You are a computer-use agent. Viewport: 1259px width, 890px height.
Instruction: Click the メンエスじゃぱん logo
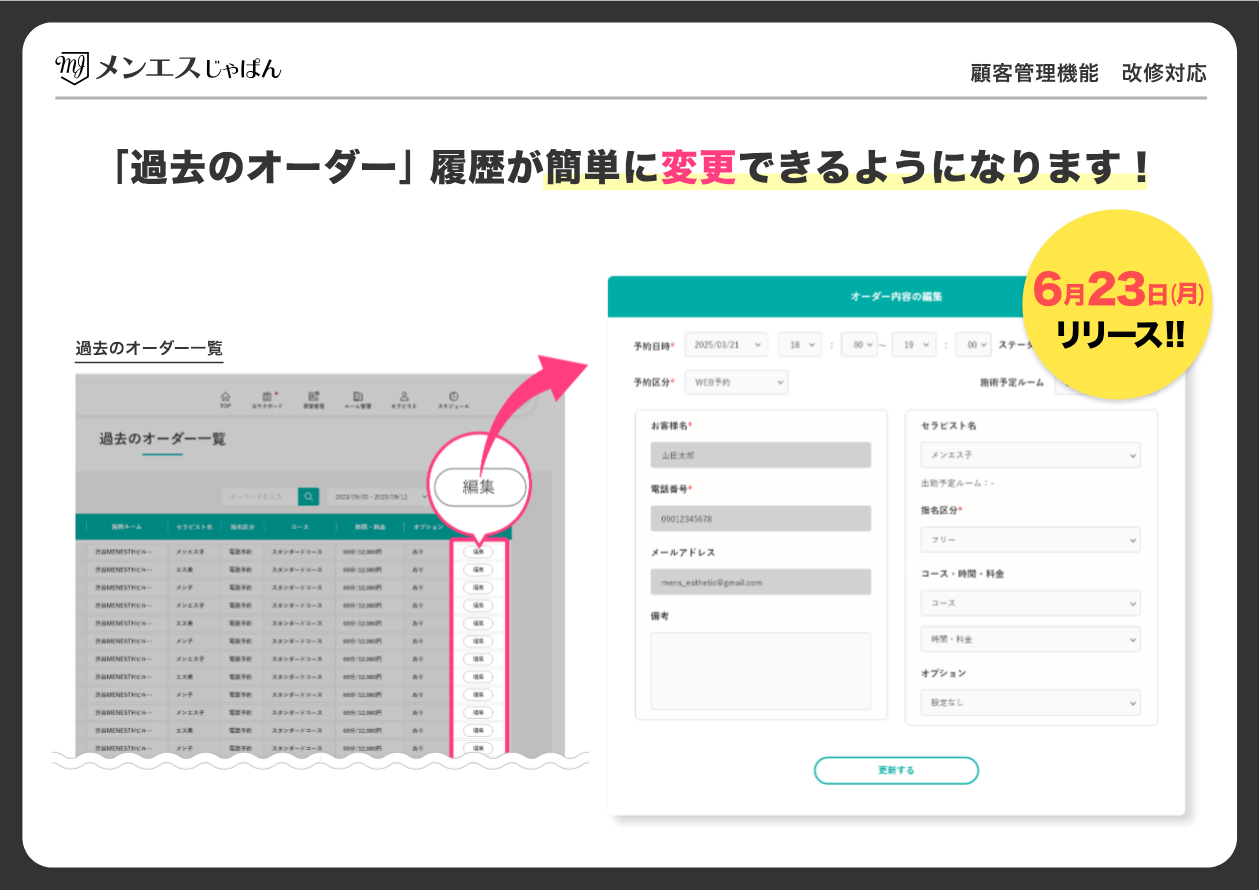point(168,68)
